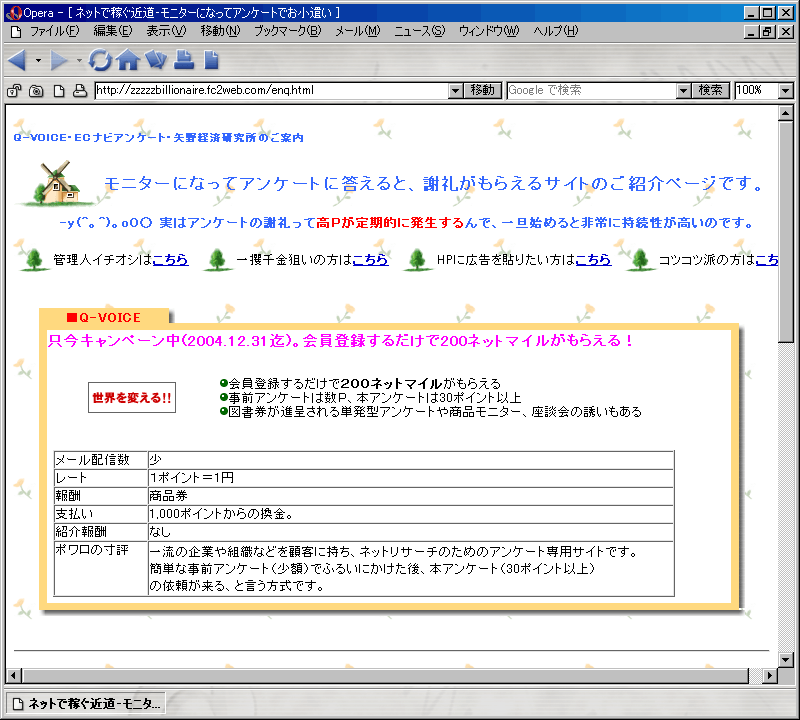The height and width of the screenshot is (720, 800).
Task: Open the ブックマーク(B) menu
Action: (x=288, y=31)
